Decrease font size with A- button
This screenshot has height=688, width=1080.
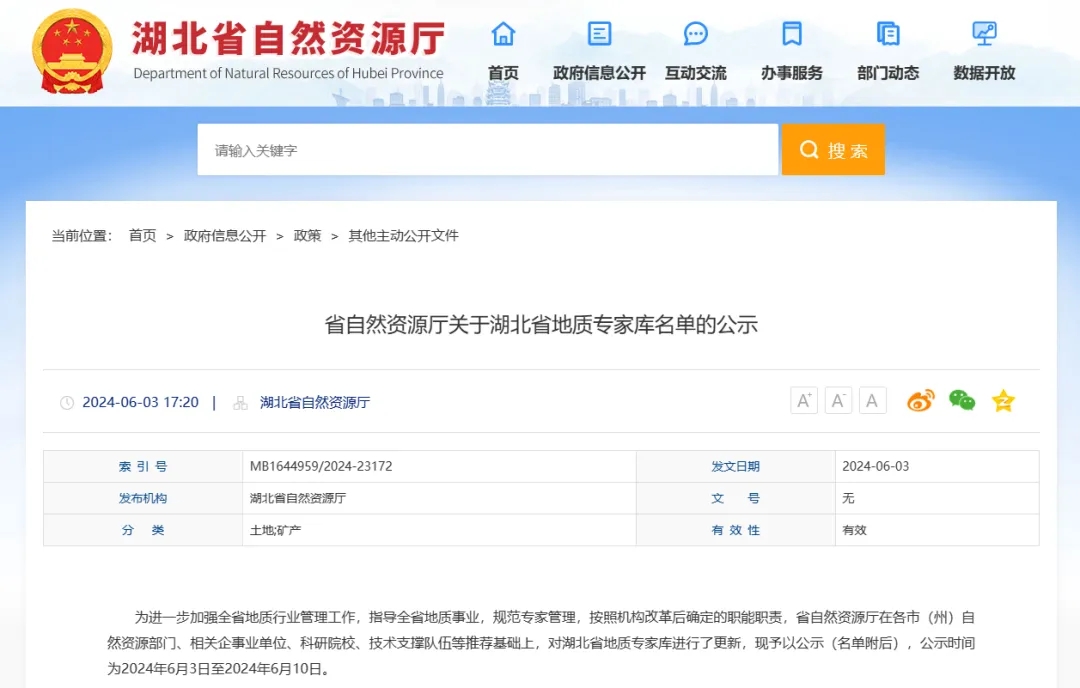tap(838, 401)
